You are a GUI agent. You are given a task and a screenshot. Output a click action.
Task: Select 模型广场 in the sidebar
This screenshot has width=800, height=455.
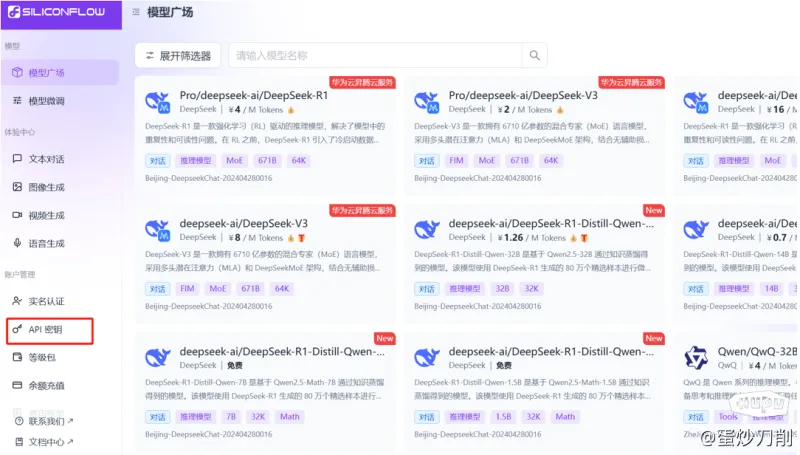60,72
